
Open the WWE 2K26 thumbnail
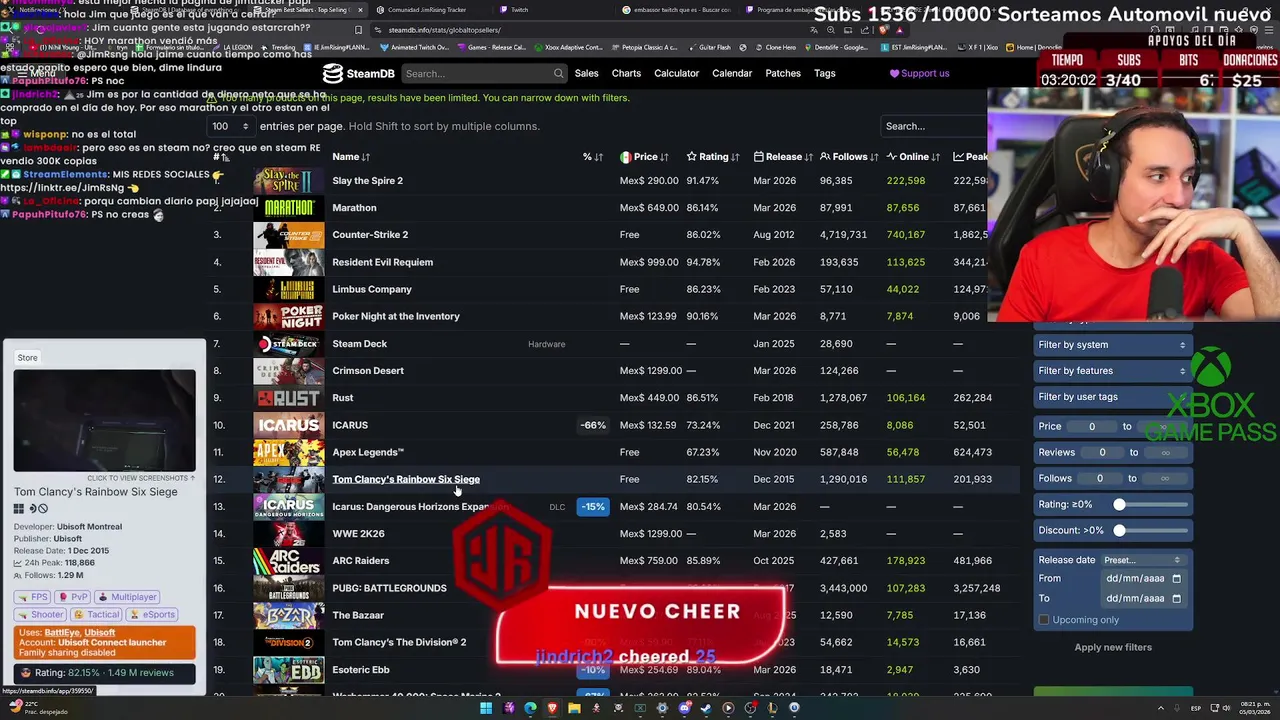click(289, 534)
